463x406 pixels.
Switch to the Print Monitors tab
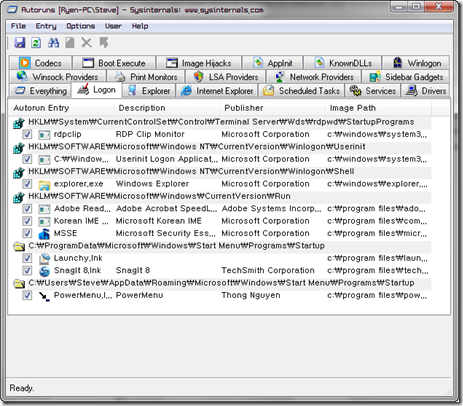click(146, 77)
